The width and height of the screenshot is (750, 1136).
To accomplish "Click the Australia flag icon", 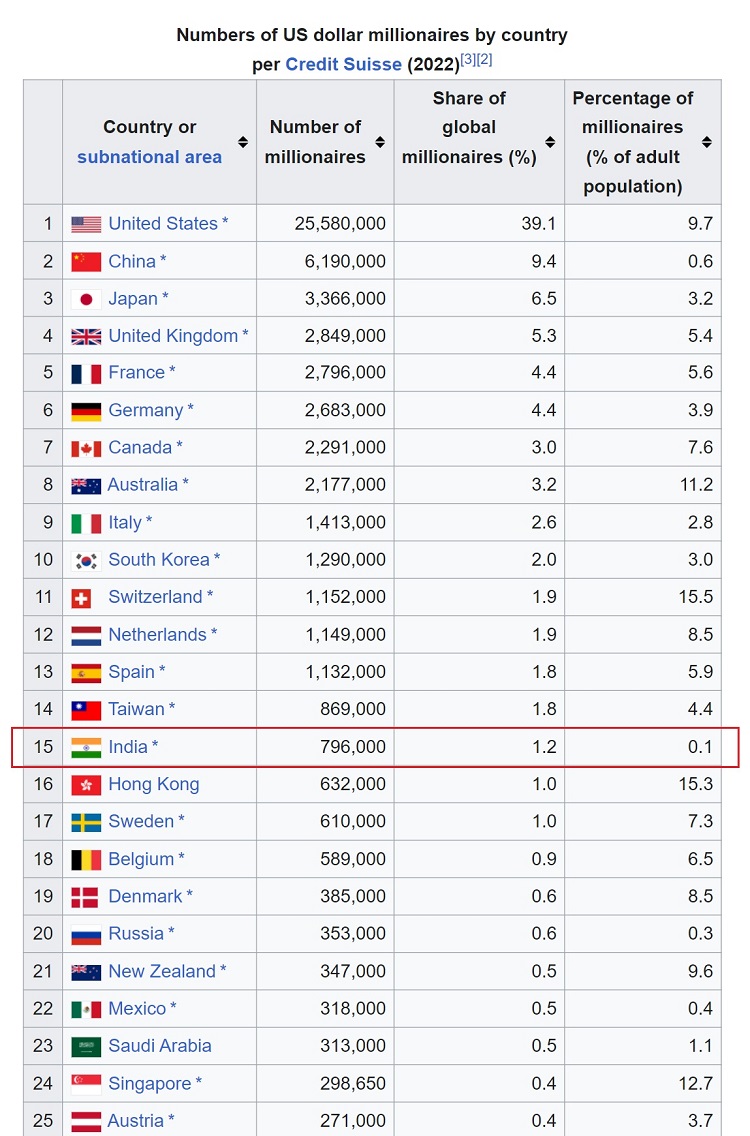I will (x=86, y=486).
